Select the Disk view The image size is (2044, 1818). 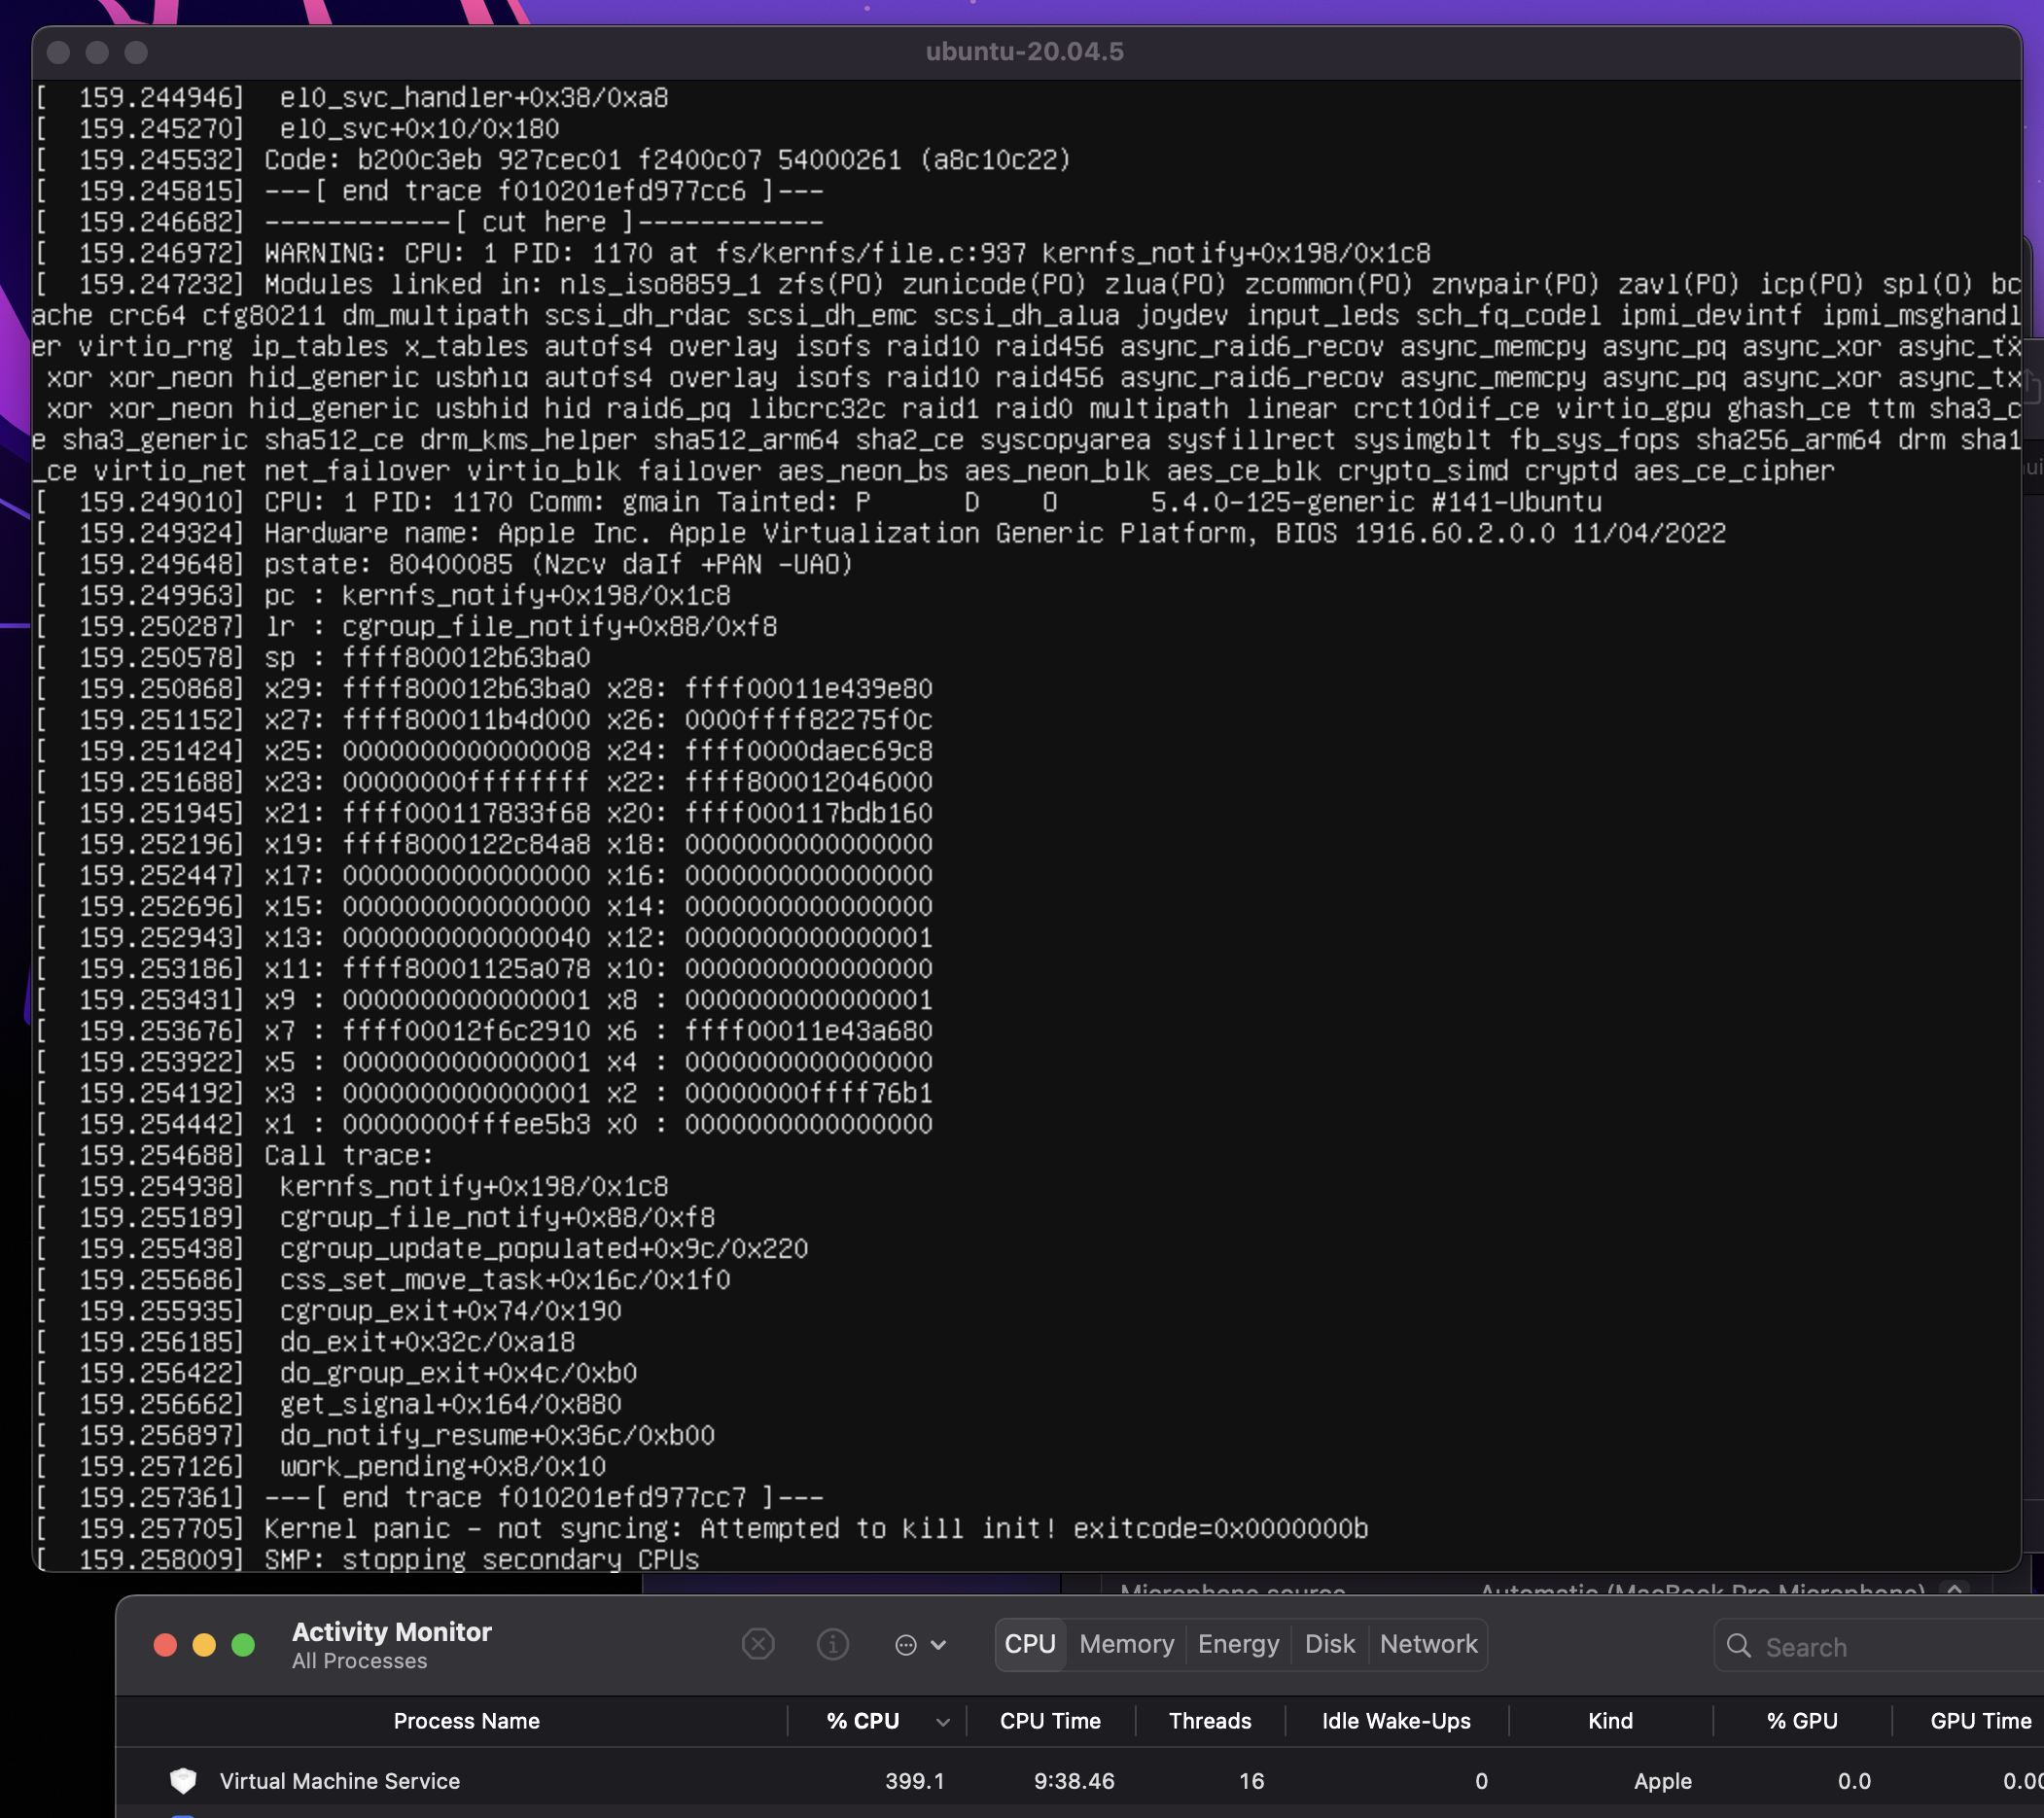1329,1644
